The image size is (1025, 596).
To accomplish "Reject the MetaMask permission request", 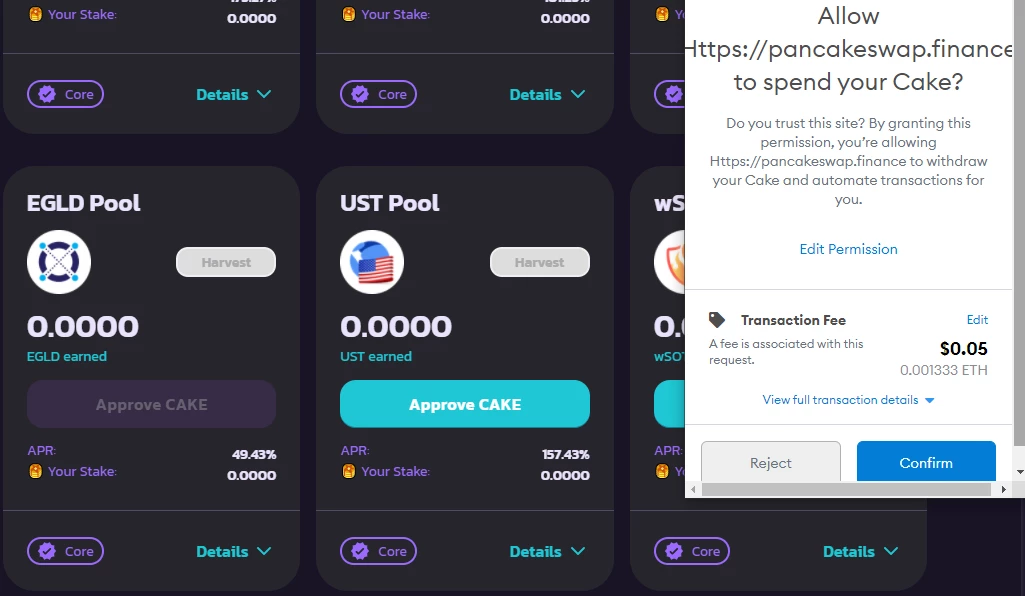I will pos(771,461).
